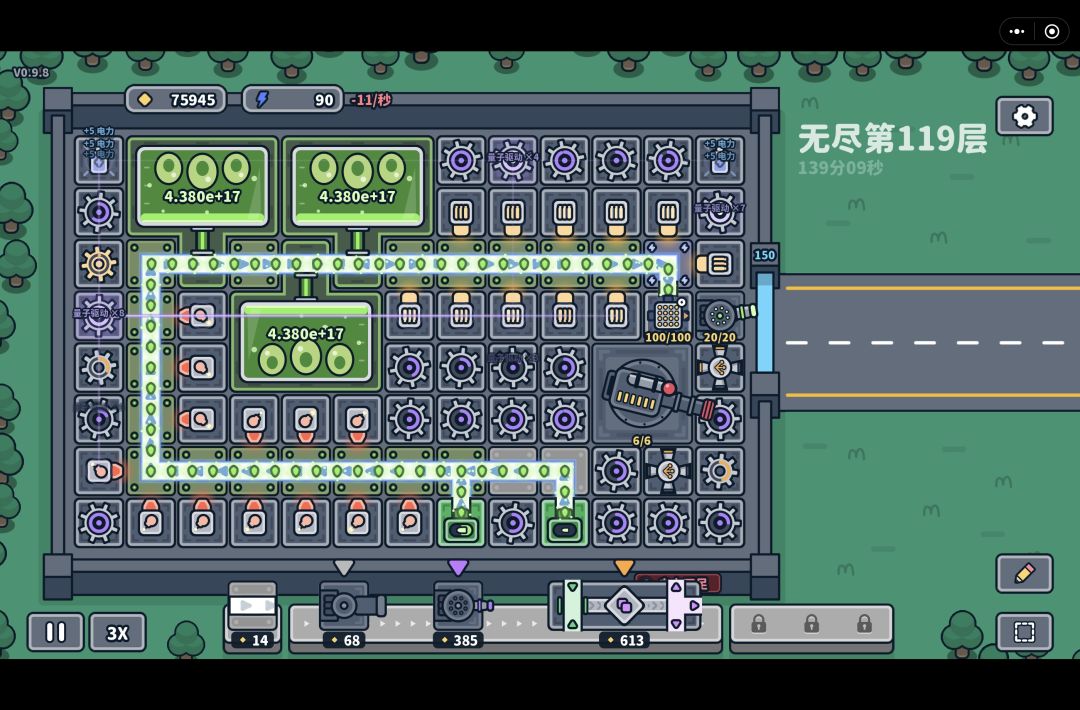Click the orange triangle marker above the shop
This screenshot has height=710, width=1080.
tap(624, 567)
